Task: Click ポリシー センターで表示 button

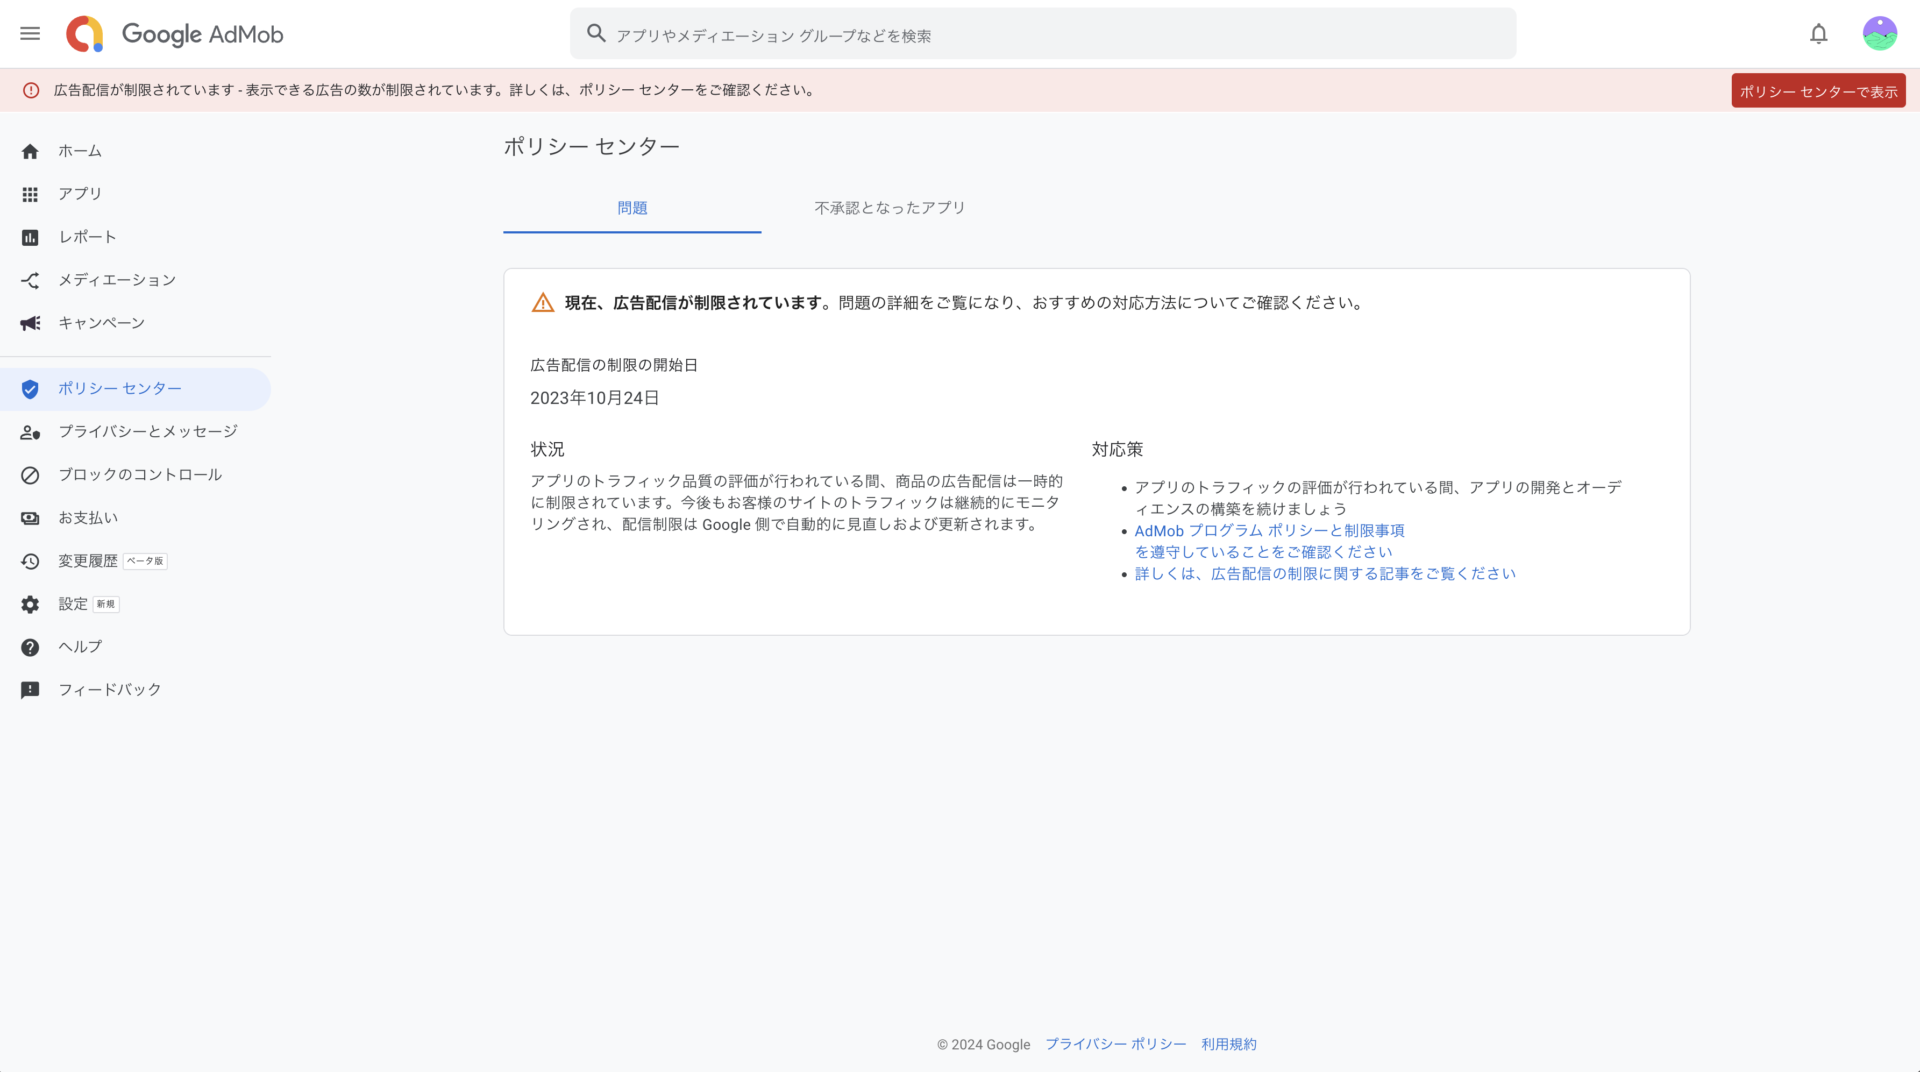Action: point(1818,91)
